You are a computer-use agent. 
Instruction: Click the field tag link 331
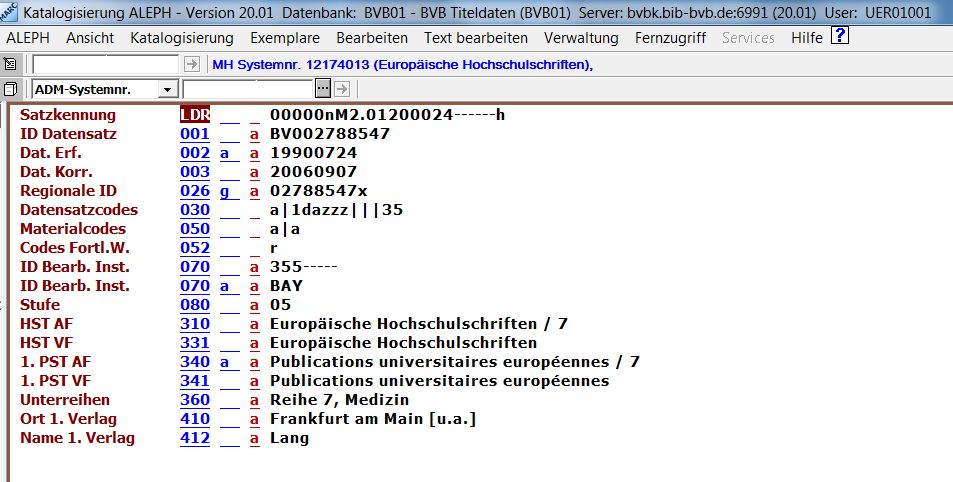pyautogui.click(x=195, y=343)
